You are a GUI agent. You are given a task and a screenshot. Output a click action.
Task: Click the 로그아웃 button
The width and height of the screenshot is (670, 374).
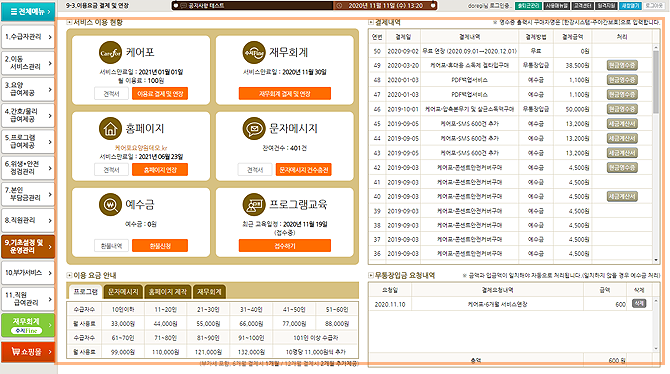[653, 6]
